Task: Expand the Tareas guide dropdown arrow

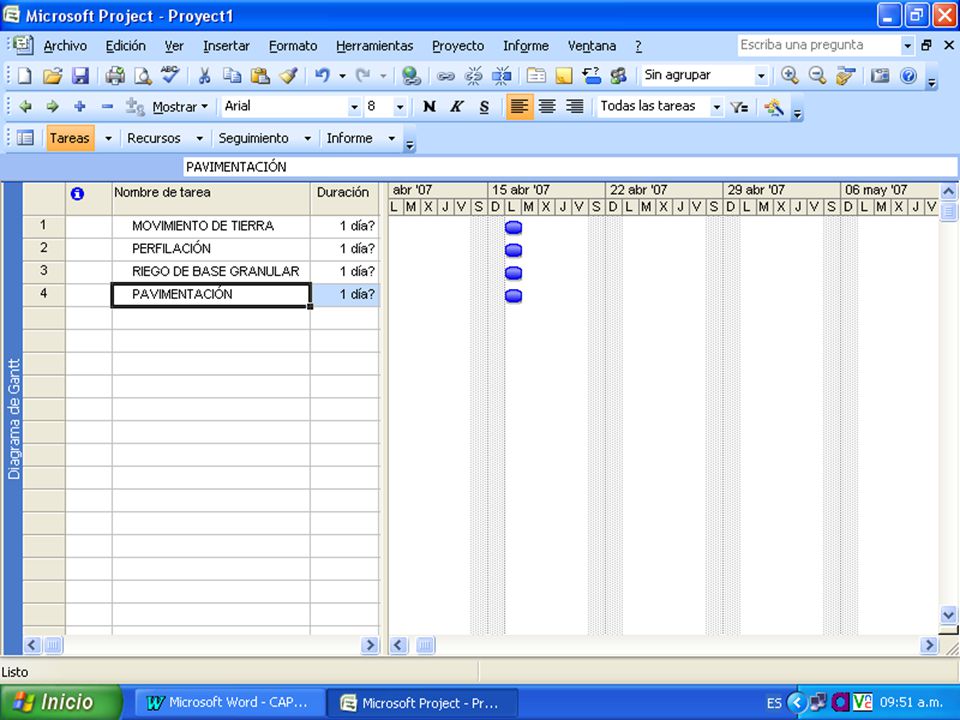Action: (108, 138)
